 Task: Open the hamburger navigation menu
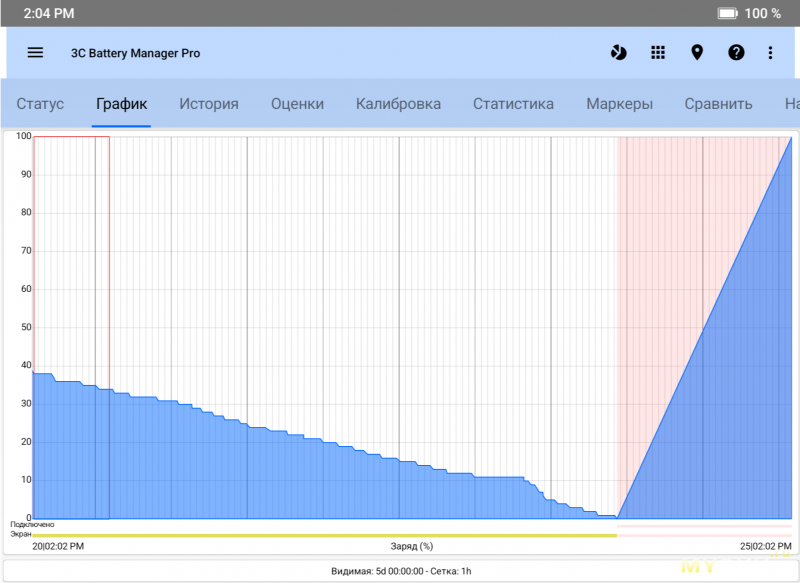coord(35,53)
